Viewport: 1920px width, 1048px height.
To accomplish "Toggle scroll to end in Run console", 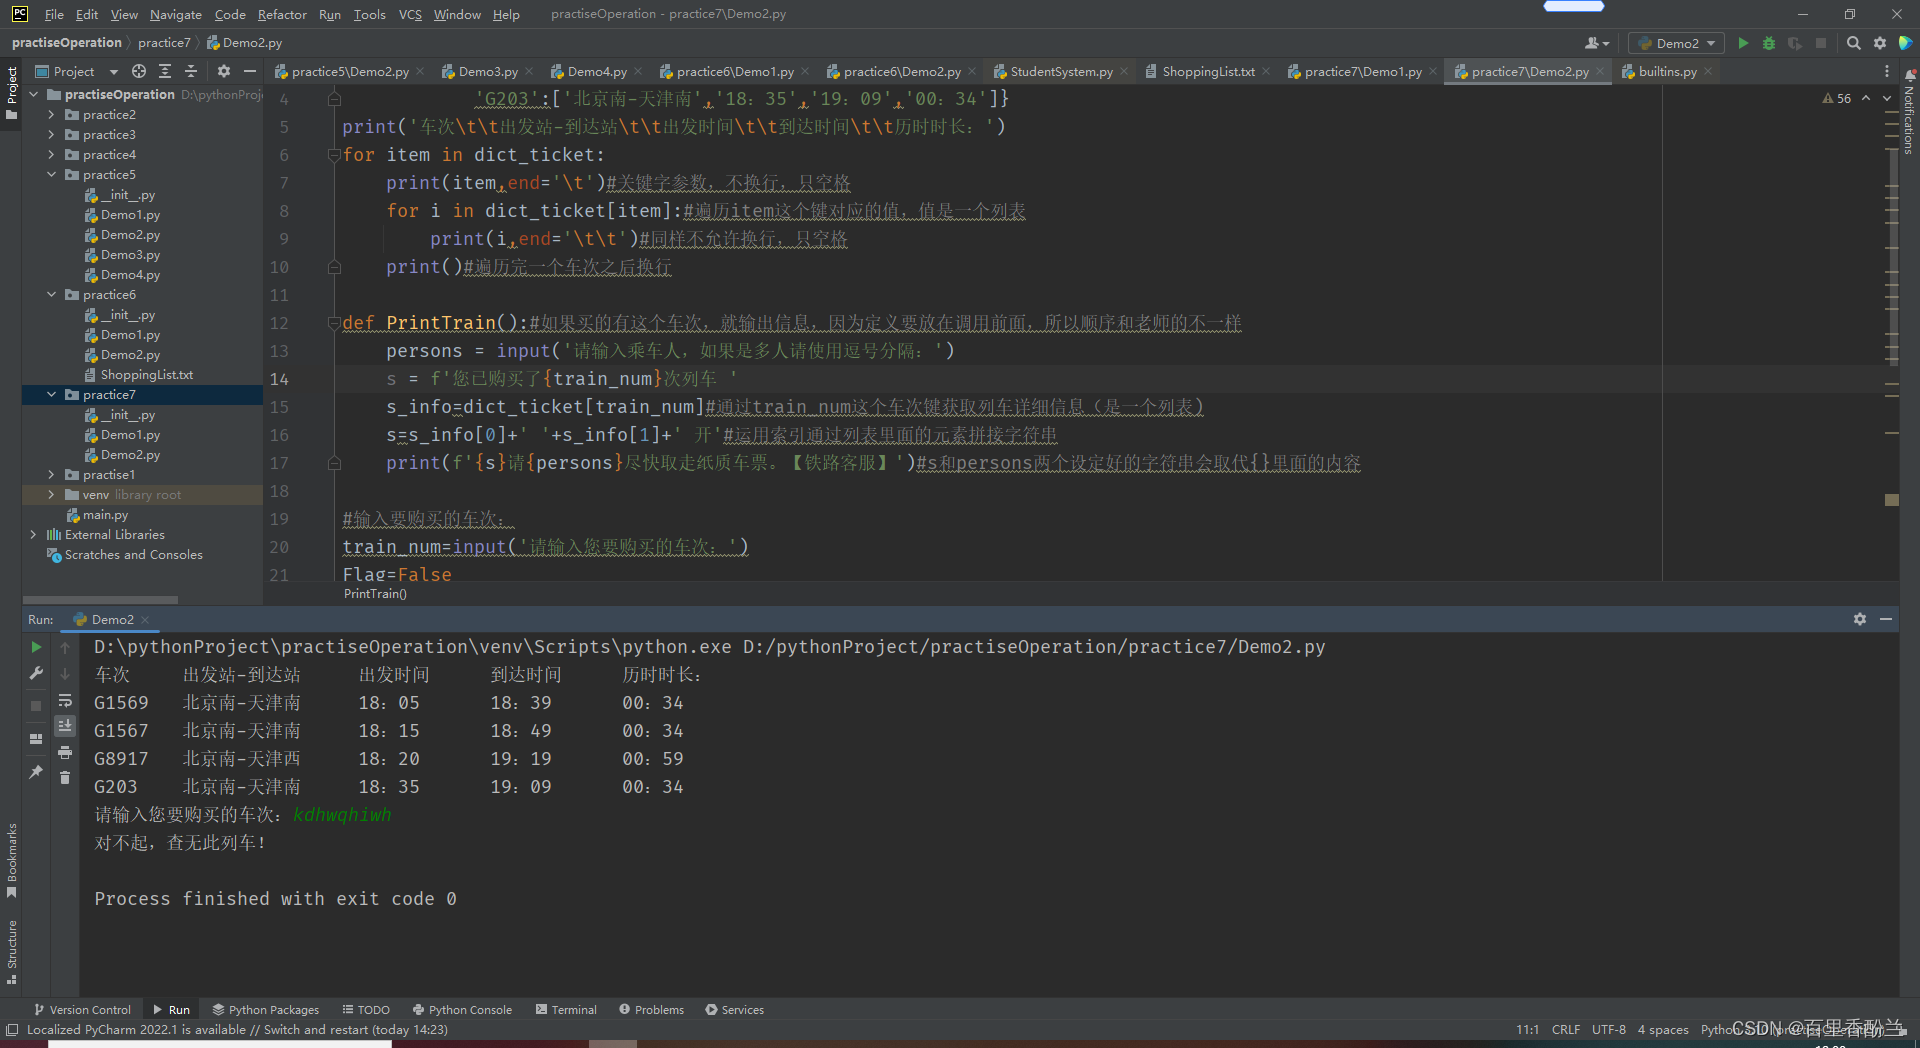I will [65, 726].
